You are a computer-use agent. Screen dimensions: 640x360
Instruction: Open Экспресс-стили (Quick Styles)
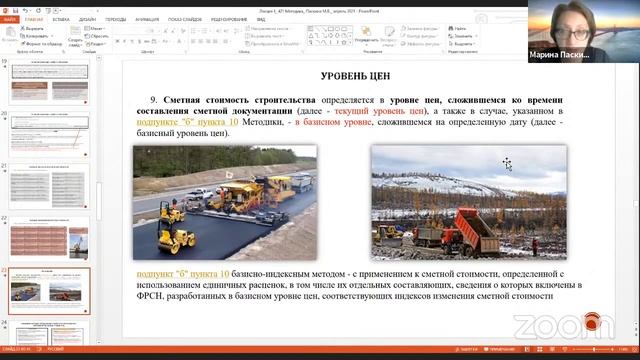(389, 35)
